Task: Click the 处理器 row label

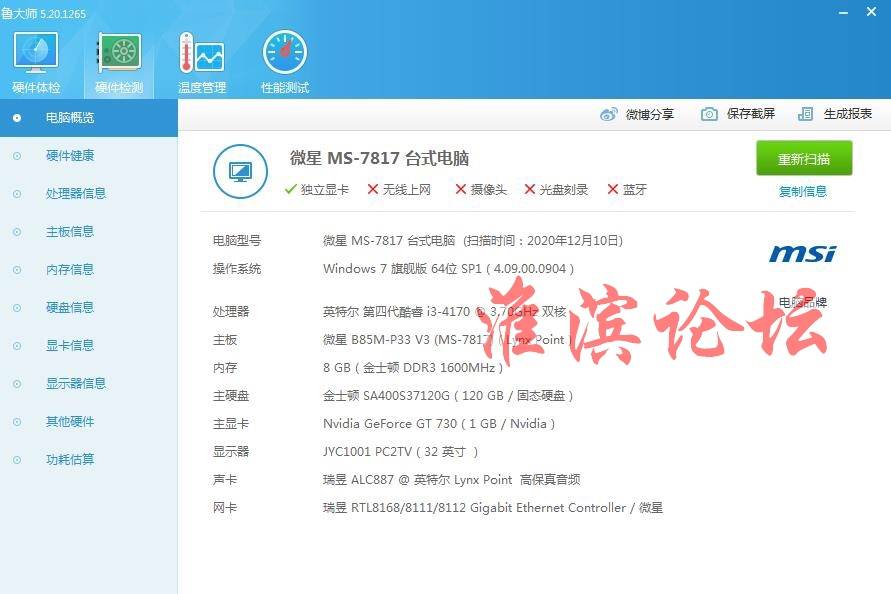Action: click(231, 311)
